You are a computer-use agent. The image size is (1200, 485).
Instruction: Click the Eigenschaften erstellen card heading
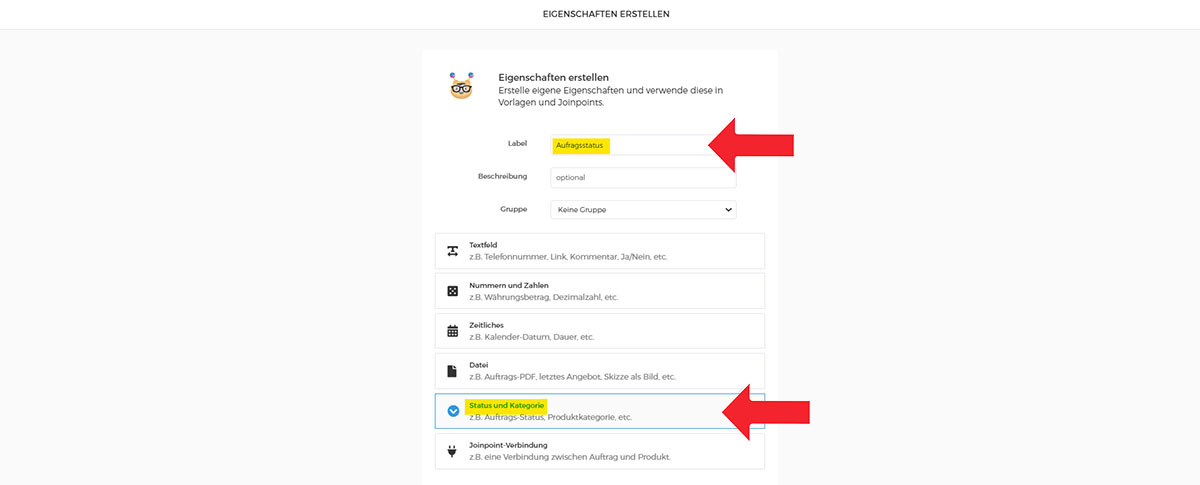554,77
